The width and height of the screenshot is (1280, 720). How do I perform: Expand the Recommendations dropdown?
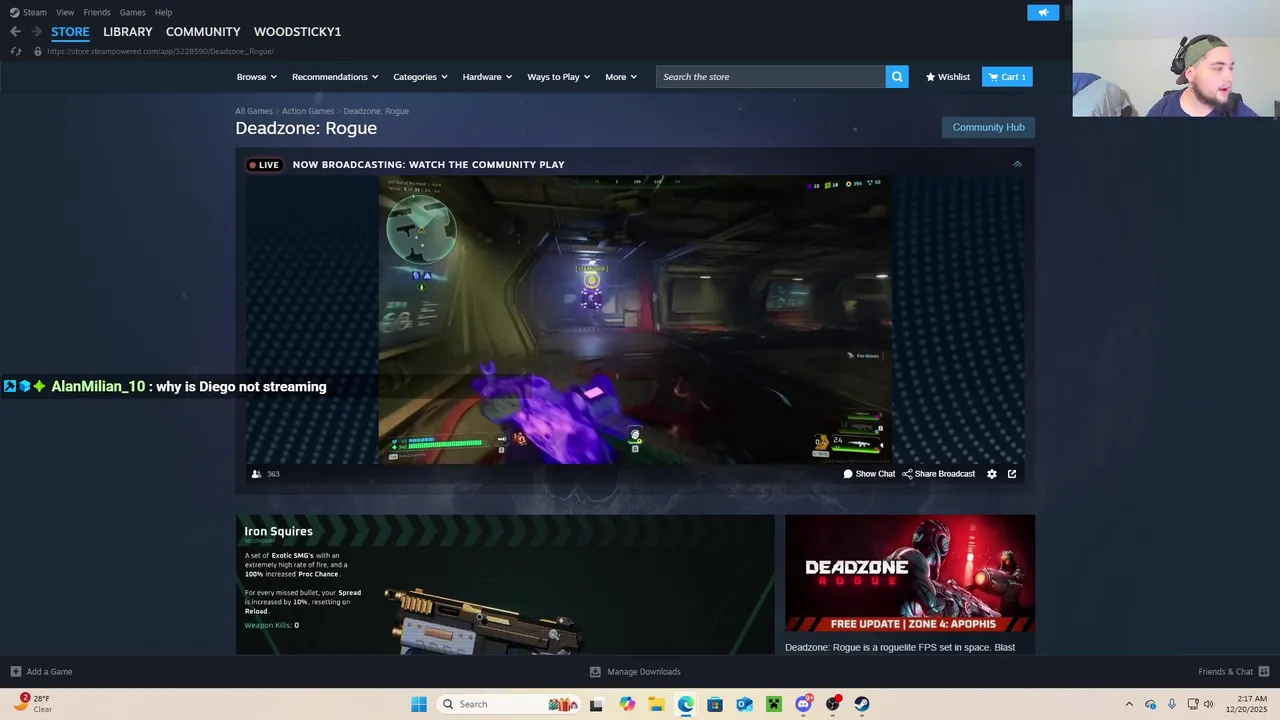335,77
